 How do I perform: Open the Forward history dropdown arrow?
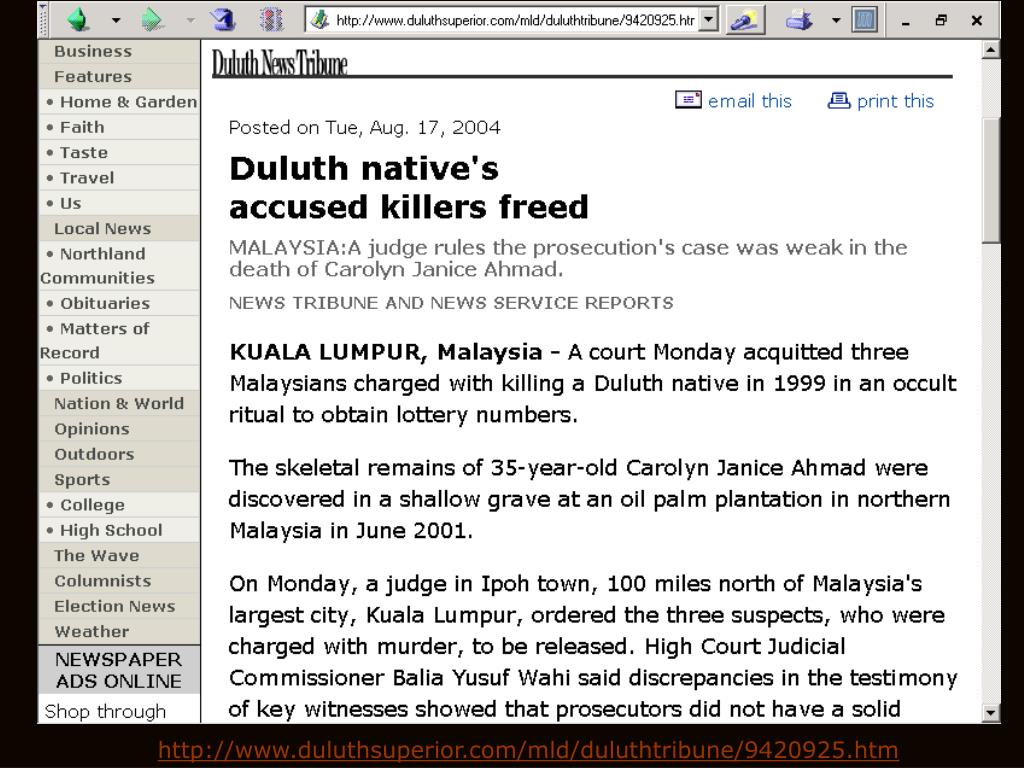click(x=190, y=20)
